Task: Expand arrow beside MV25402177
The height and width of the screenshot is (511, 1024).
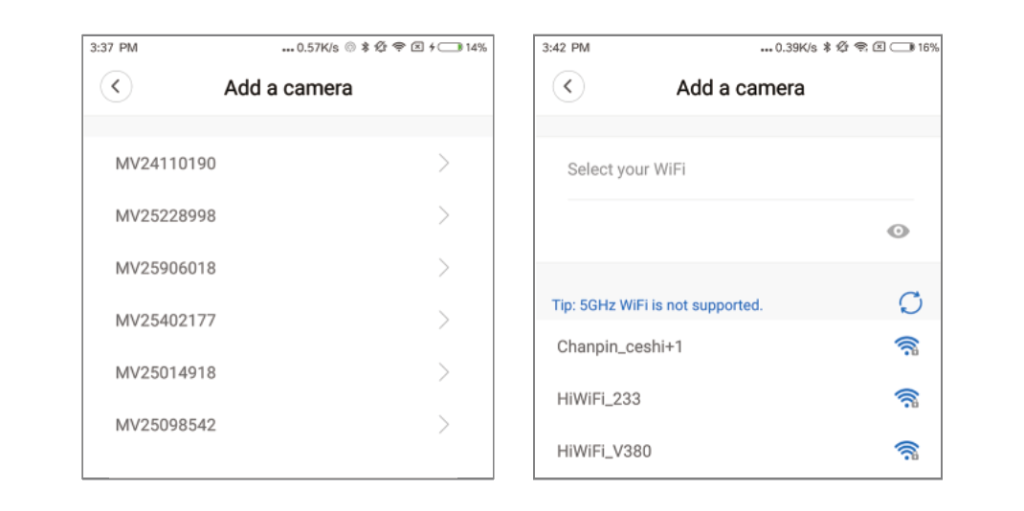Action: pos(445,320)
